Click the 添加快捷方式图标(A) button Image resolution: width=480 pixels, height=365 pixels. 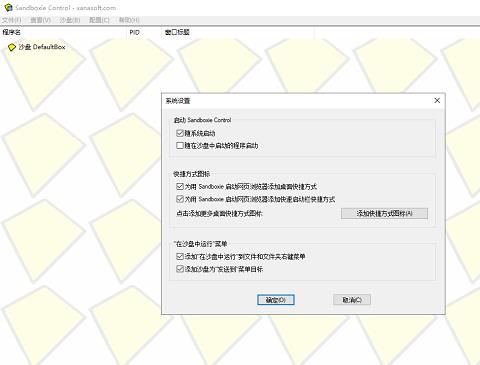click(x=384, y=214)
